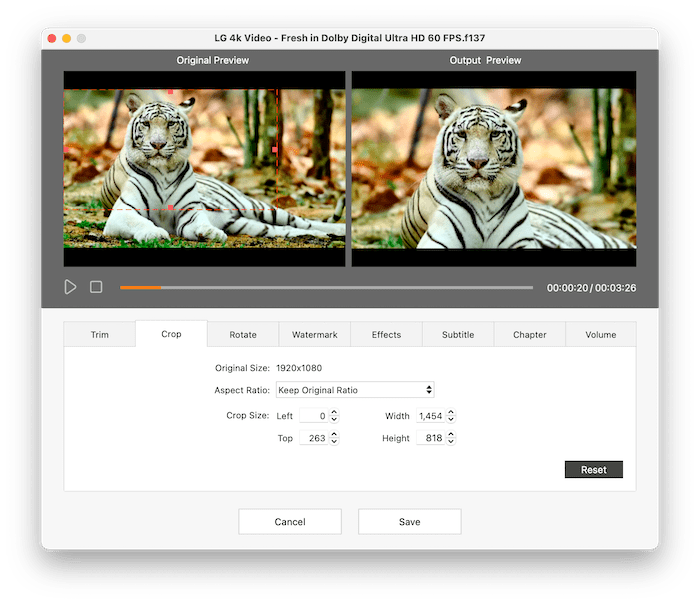This screenshot has height=604, width=700.
Task: Select the Watermark tab
Action: 314,335
